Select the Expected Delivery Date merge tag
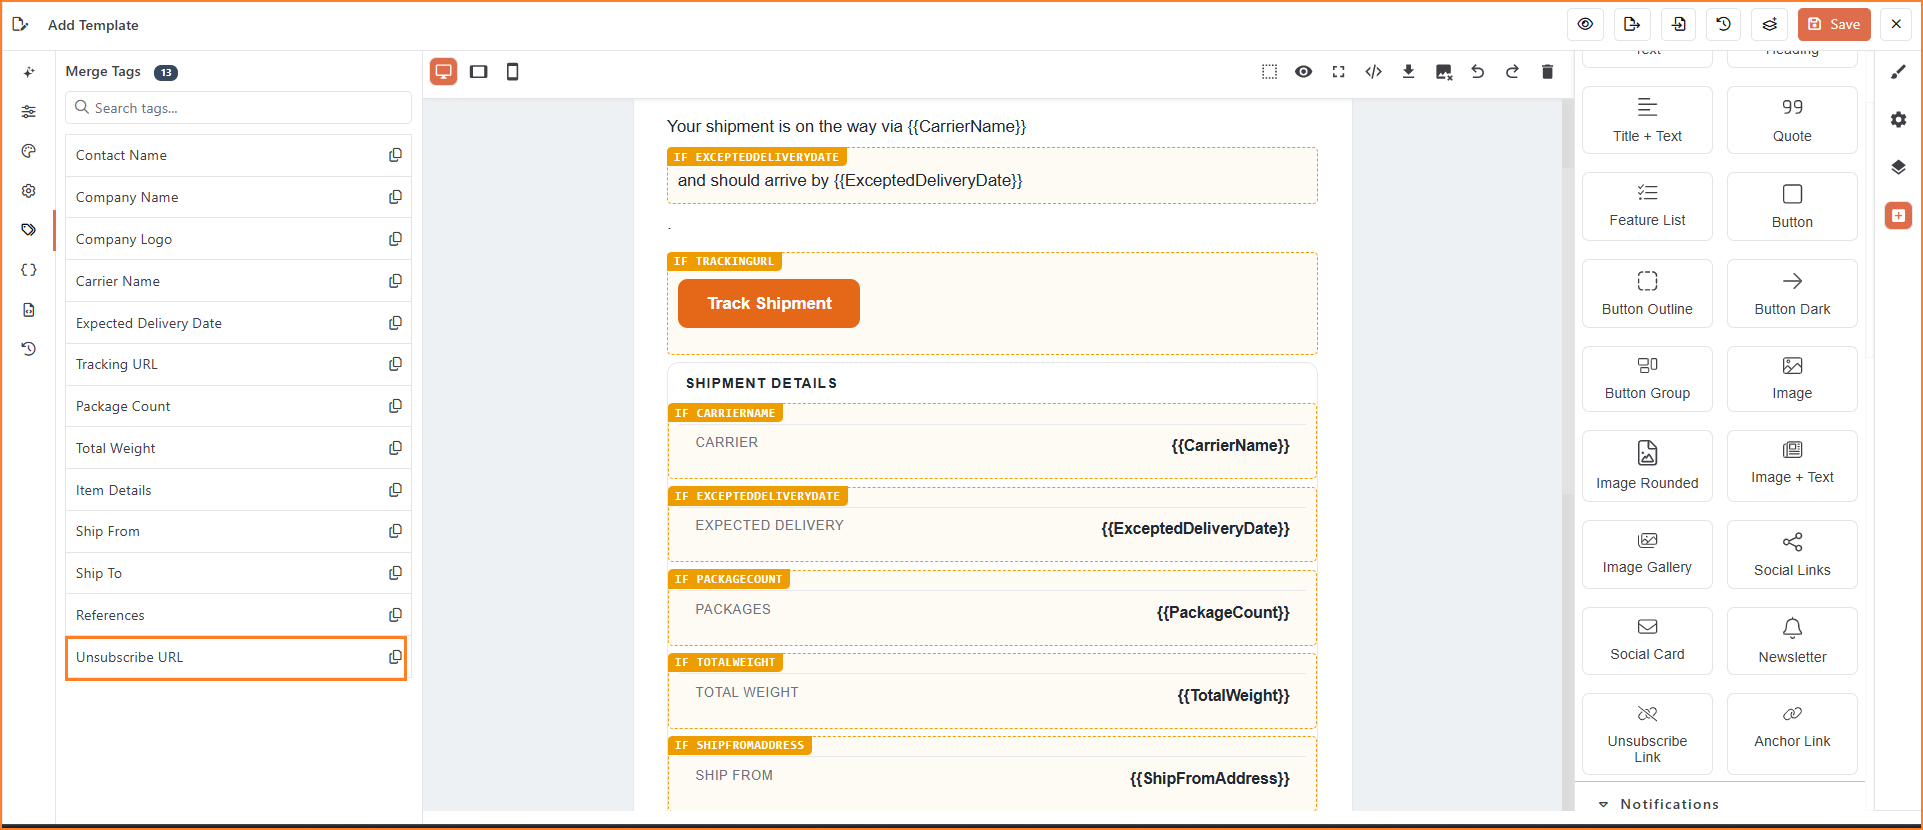 coord(238,323)
